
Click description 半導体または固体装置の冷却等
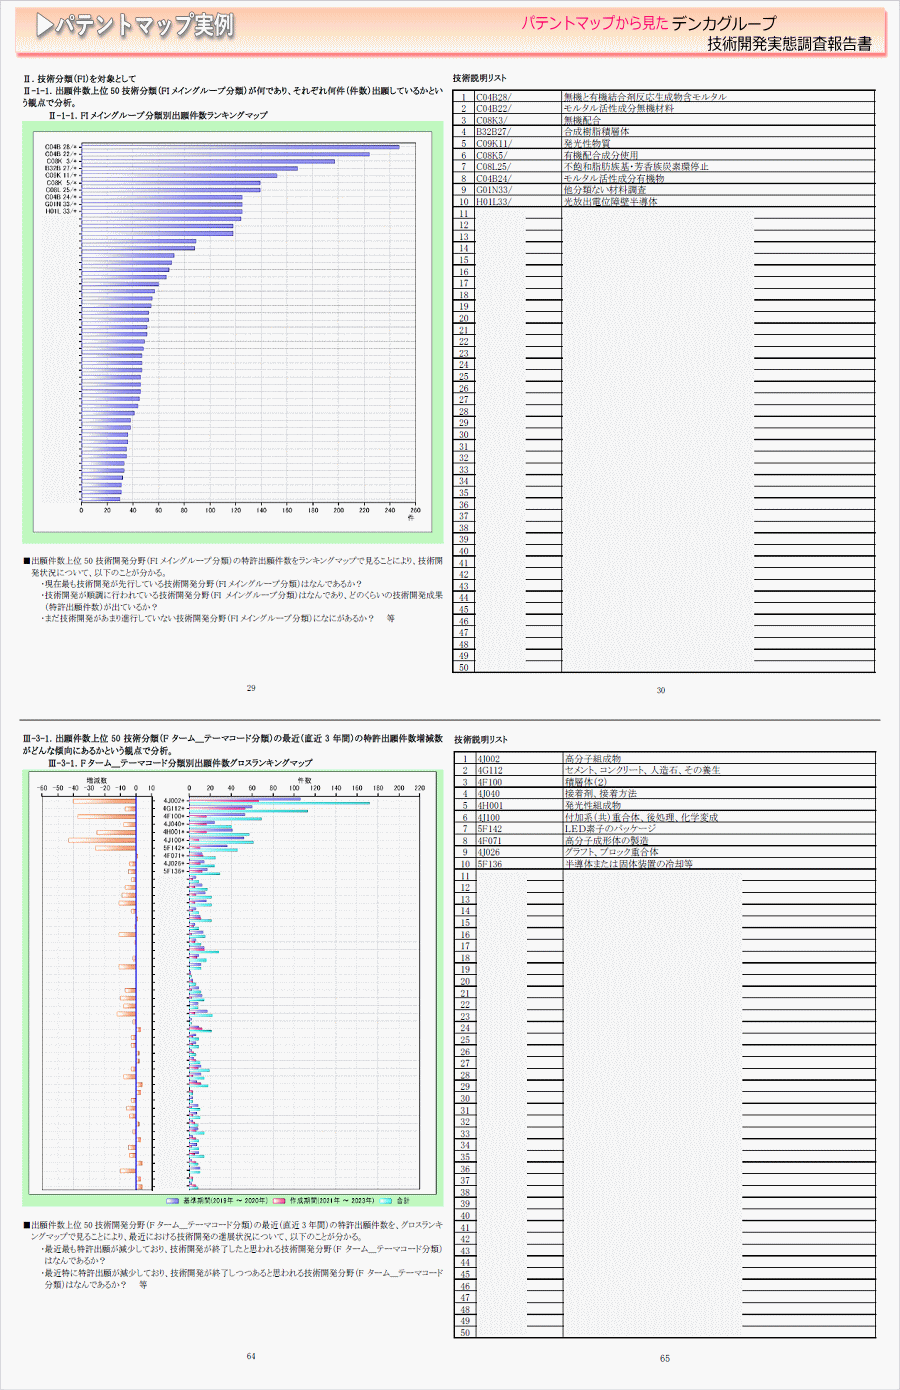click(629, 864)
